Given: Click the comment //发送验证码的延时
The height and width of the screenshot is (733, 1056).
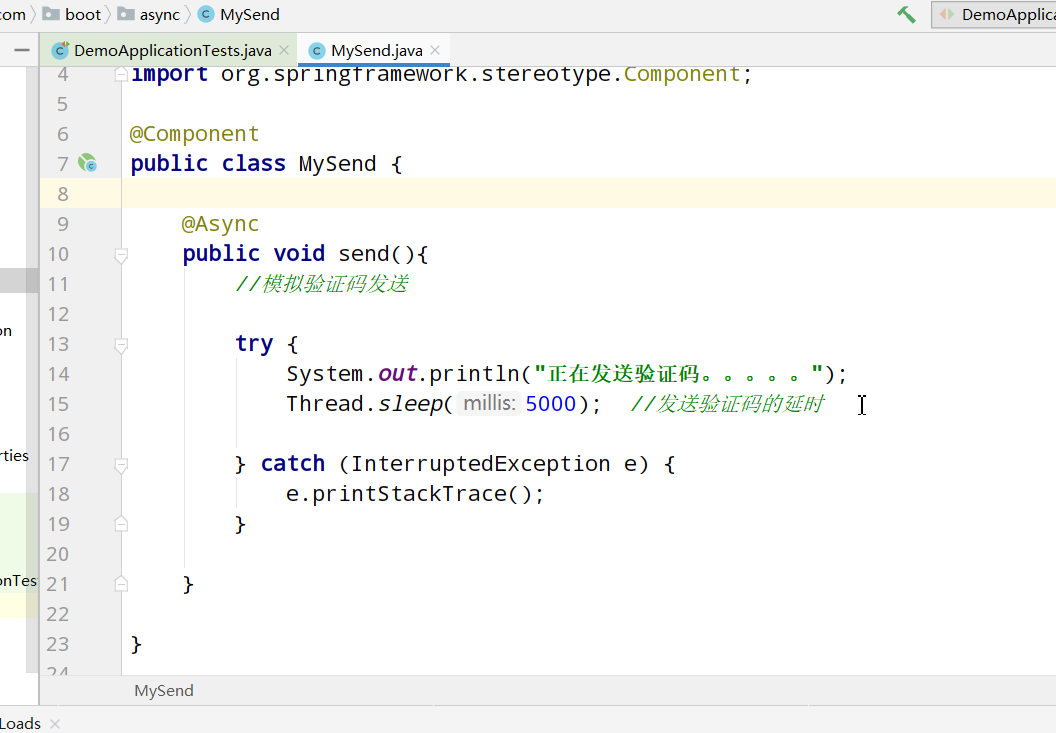Looking at the screenshot, I should pyautogui.click(x=727, y=404).
